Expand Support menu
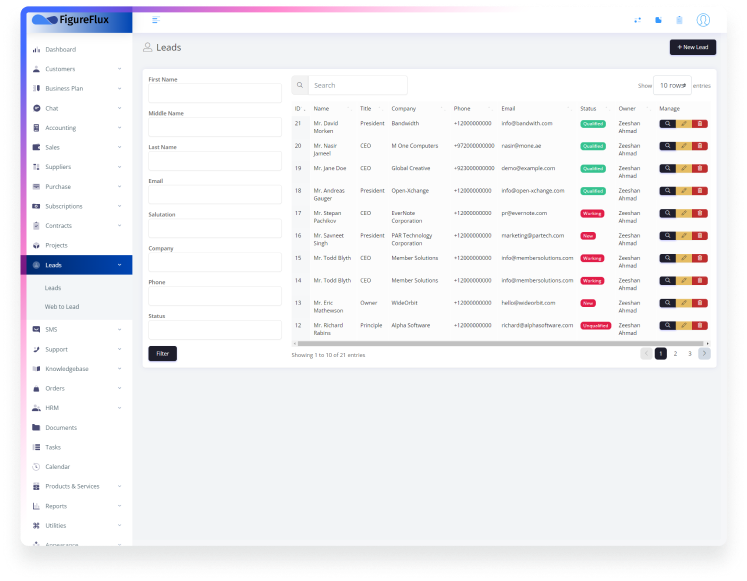The width and height of the screenshot is (747, 581). [76, 349]
